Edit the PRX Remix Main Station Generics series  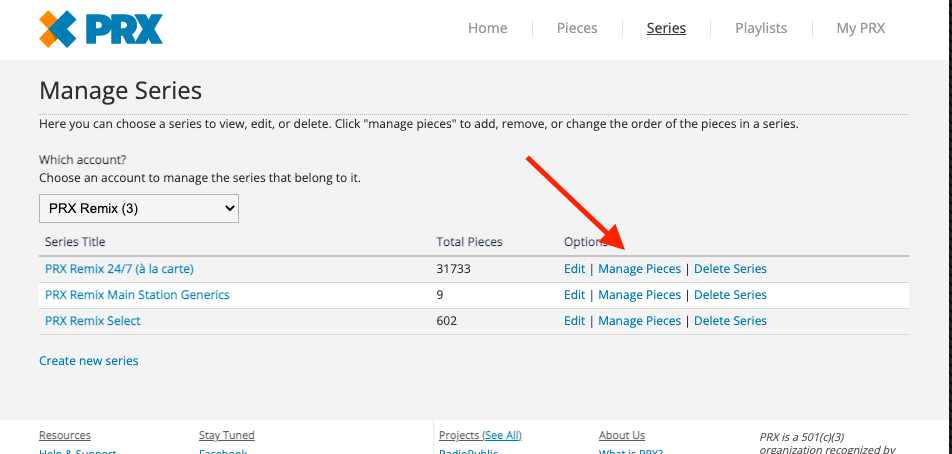574,294
